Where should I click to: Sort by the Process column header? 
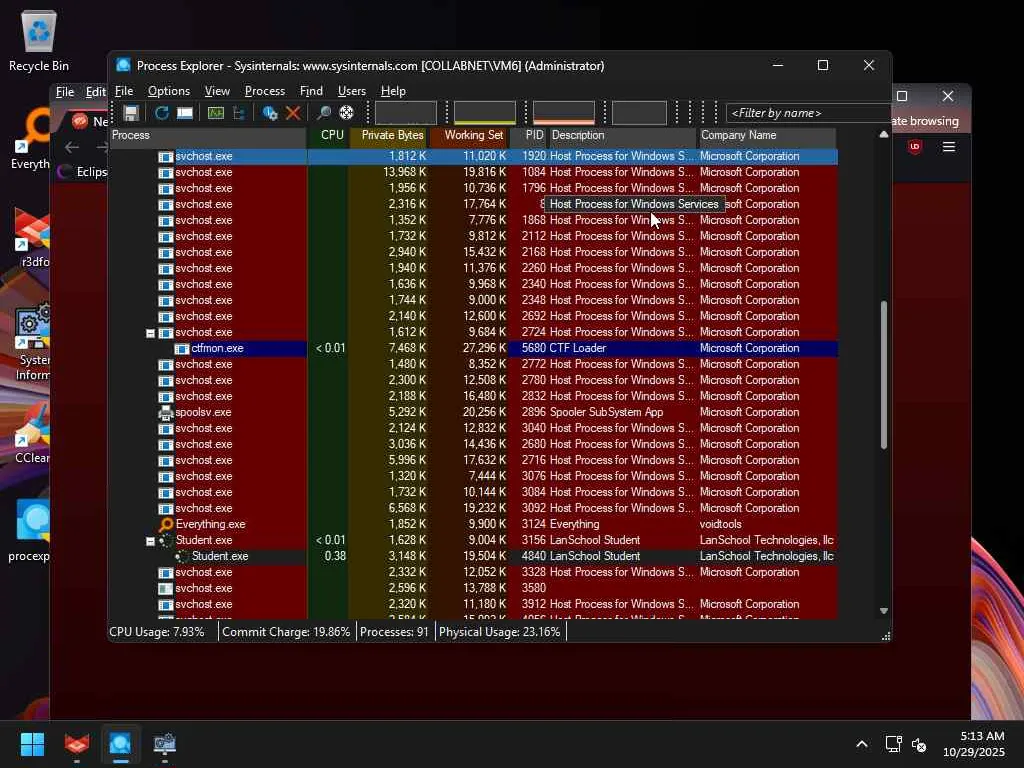tap(208, 136)
